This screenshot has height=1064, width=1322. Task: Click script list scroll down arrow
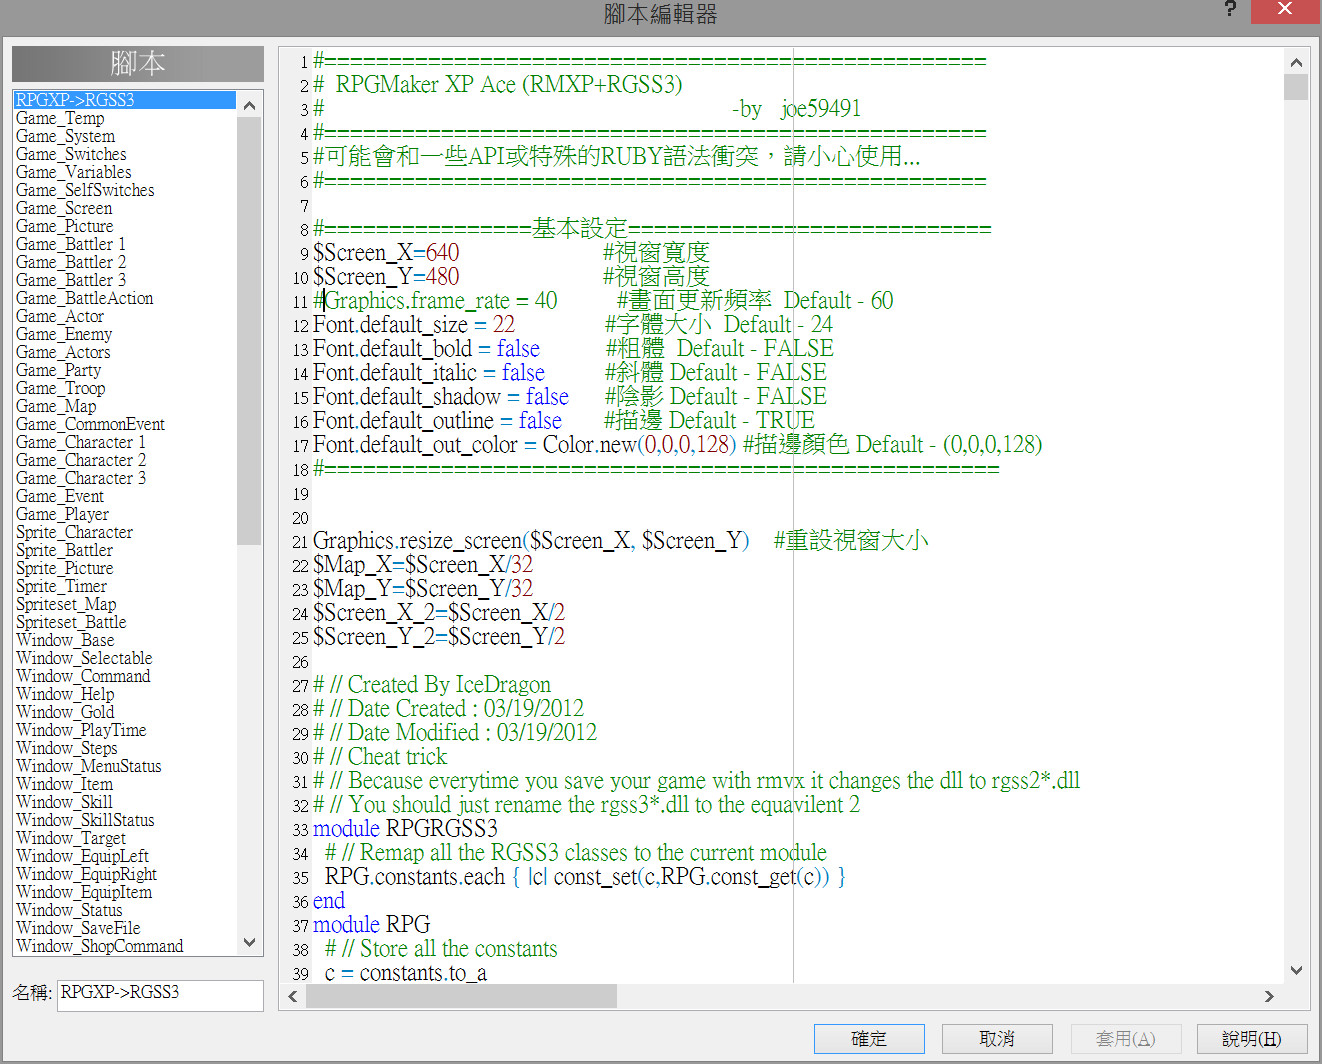pos(249,942)
